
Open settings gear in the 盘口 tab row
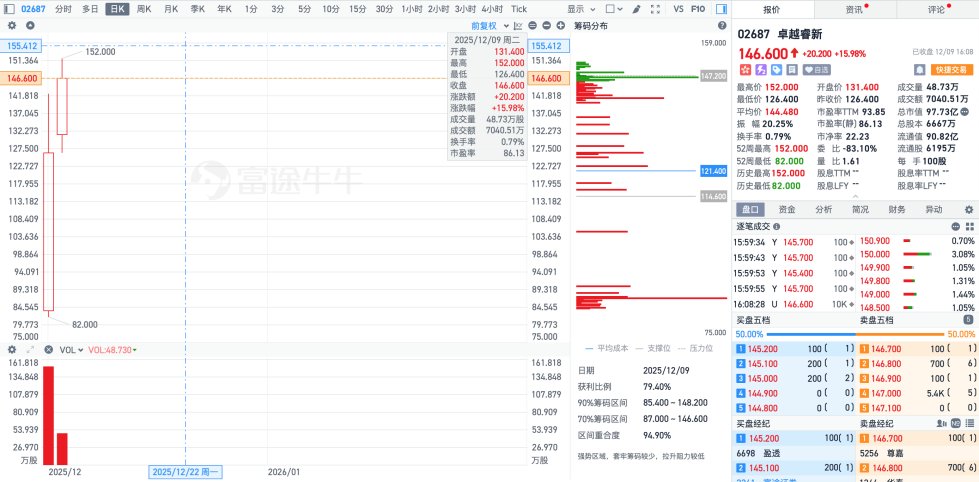point(967,210)
